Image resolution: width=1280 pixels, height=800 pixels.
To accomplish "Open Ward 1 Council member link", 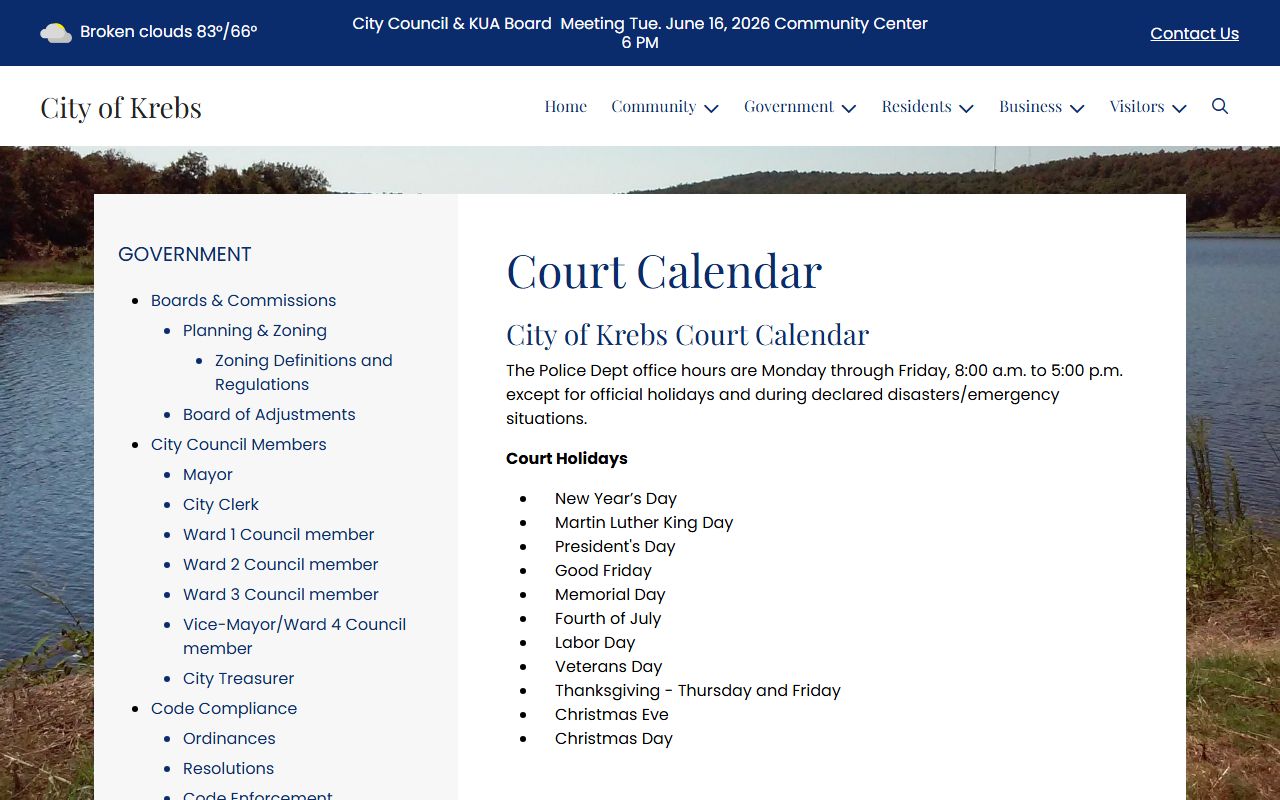I will coord(279,534).
